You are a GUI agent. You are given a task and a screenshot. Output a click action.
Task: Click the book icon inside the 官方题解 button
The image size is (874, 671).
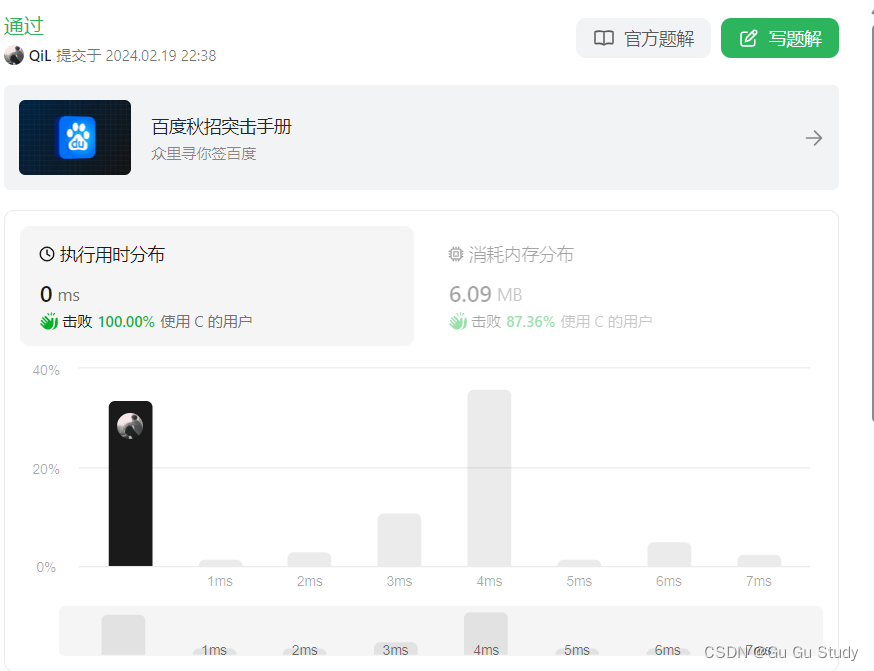coord(604,38)
